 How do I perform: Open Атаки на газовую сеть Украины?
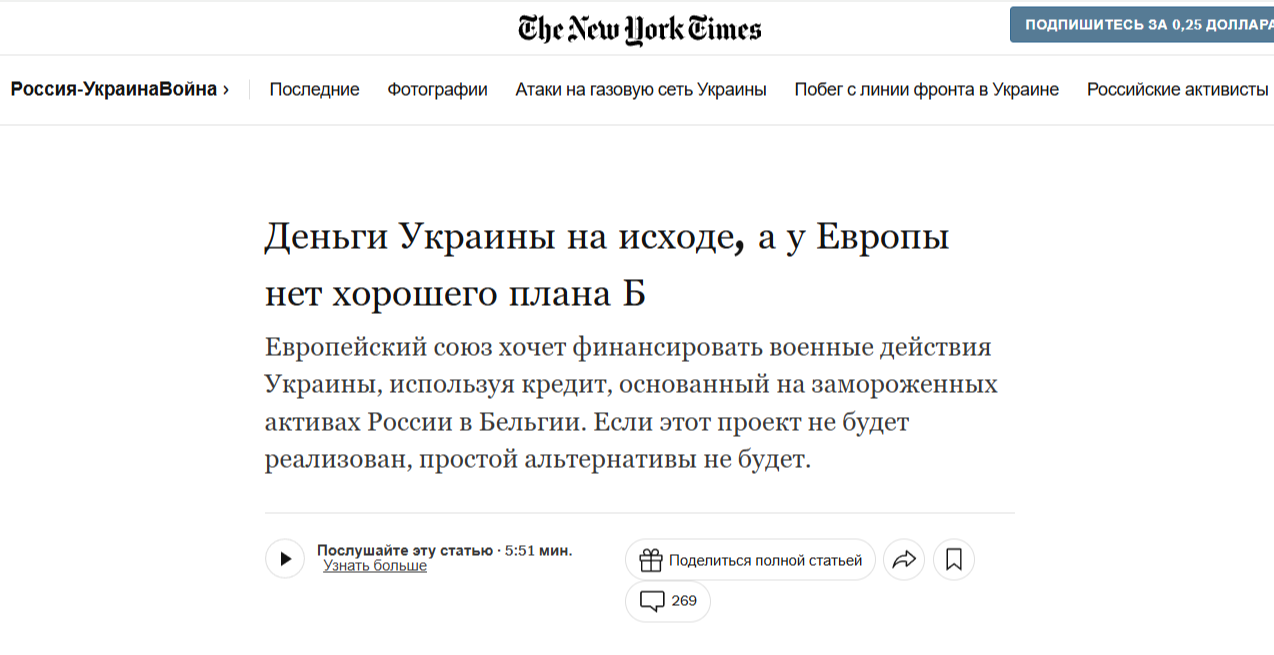coord(641,89)
